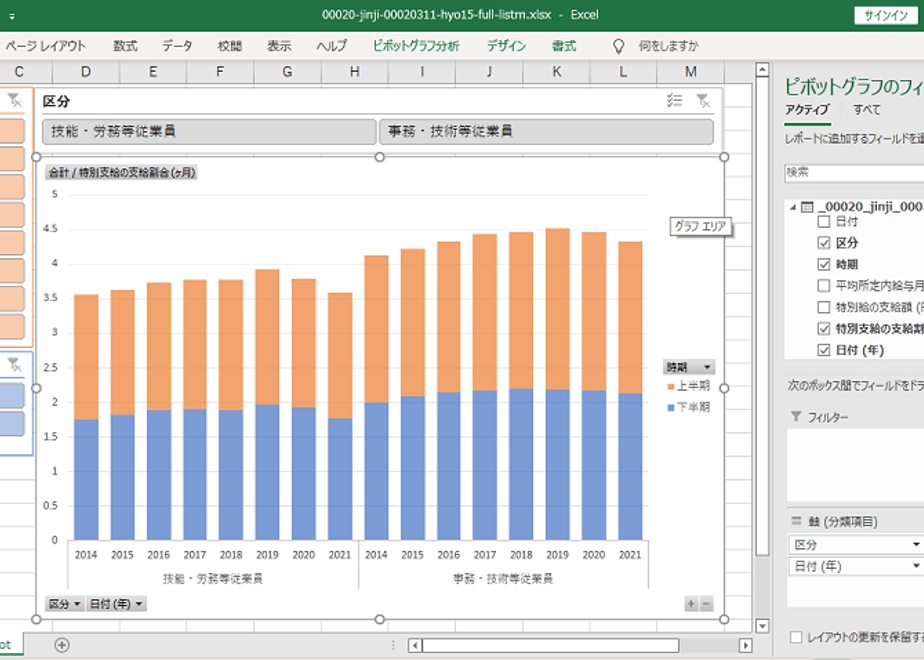Select column H header
The image size is (924, 660).
[x=354, y=72]
